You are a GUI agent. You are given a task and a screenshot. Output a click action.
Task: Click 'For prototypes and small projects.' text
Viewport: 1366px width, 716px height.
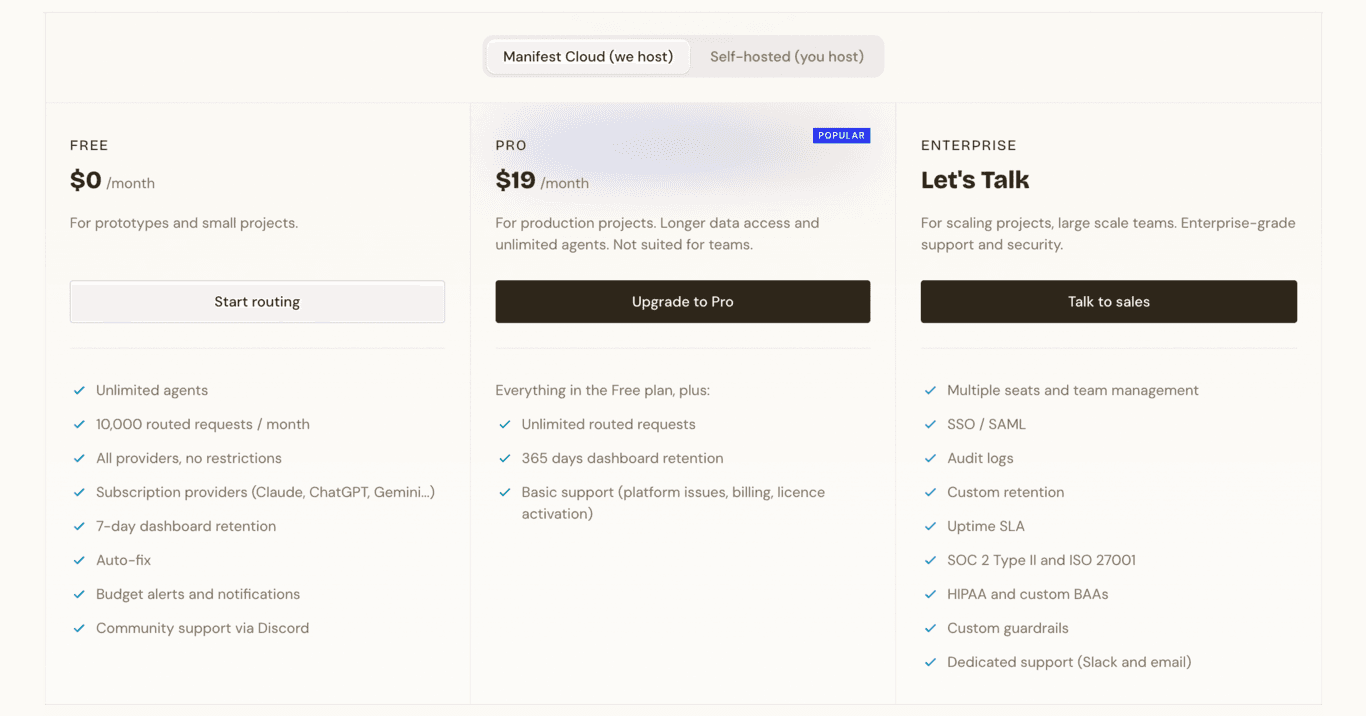(x=184, y=223)
